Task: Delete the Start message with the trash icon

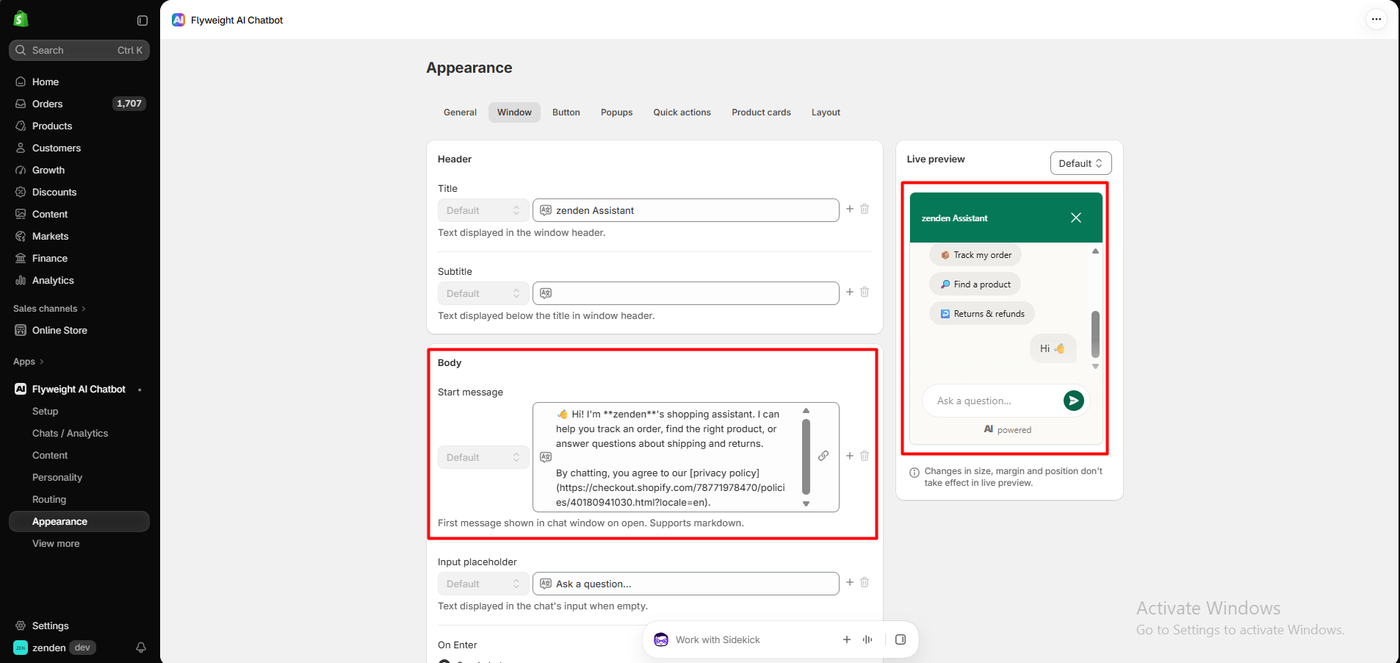Action: [x=865, y=456]
